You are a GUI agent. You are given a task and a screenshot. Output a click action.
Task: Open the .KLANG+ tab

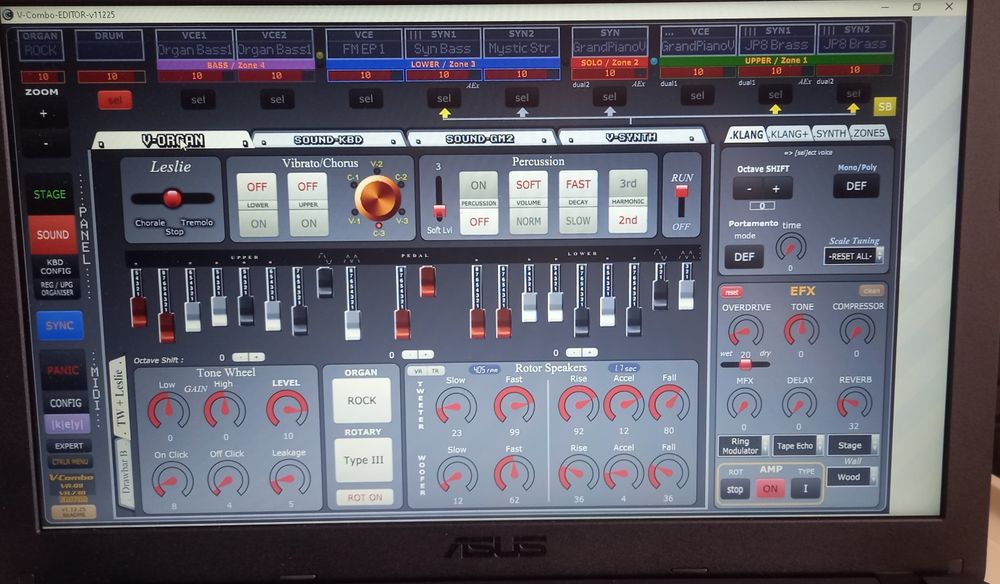[788, 134]
